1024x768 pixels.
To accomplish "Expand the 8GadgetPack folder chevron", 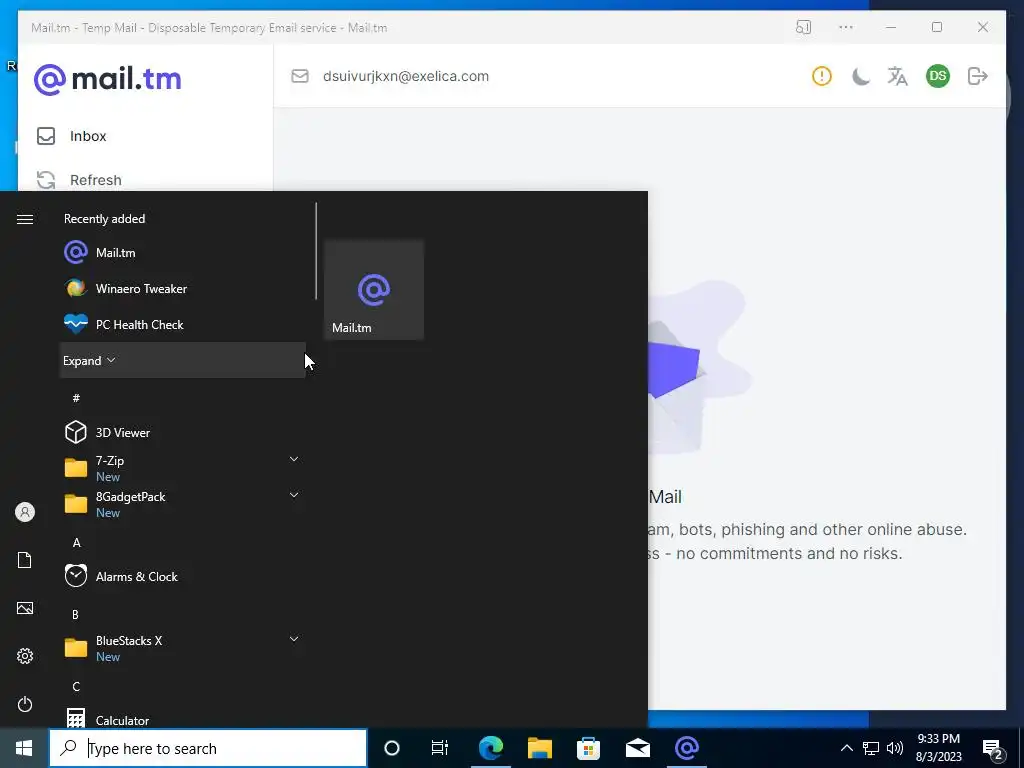I will coord(294,496).
